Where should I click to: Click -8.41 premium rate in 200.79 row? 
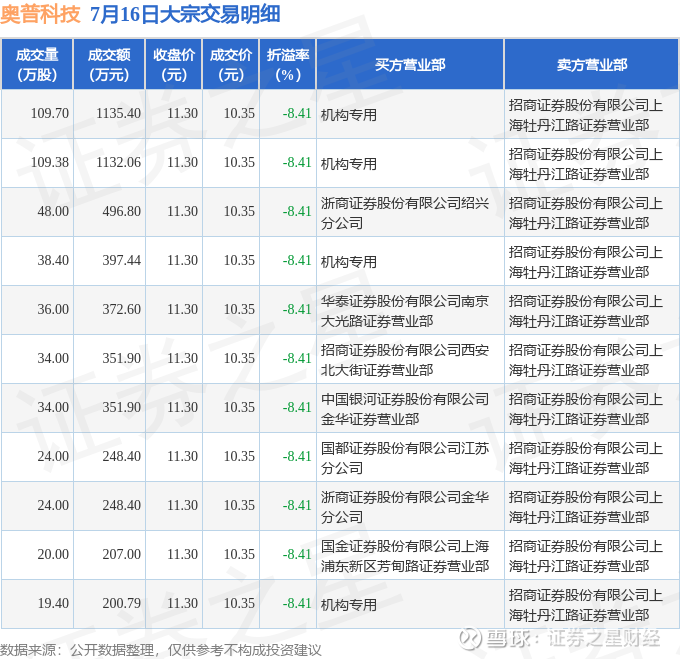pos(297,603)
